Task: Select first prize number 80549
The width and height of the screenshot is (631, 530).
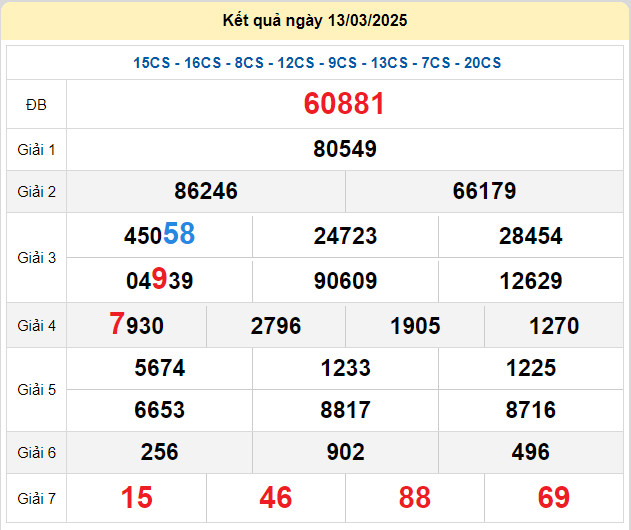Action: (x=345, y=149)
